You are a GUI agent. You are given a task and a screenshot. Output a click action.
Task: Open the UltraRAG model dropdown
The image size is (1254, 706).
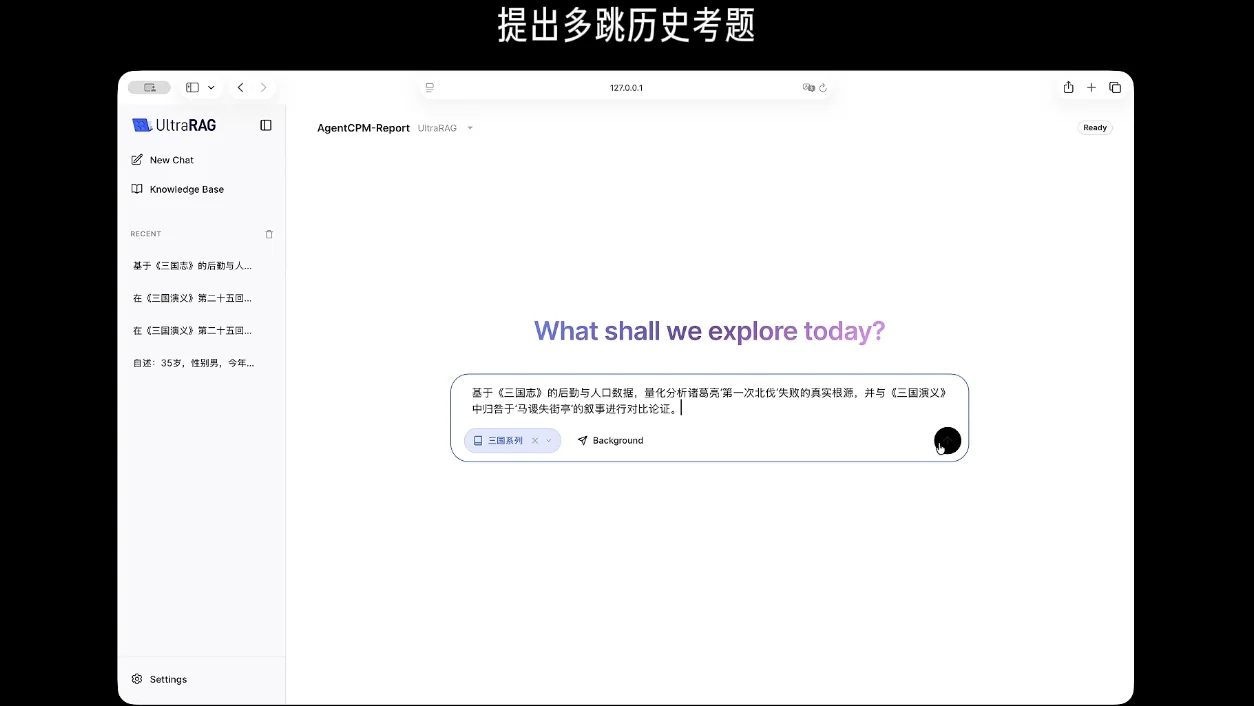click(x=470, y=127)
